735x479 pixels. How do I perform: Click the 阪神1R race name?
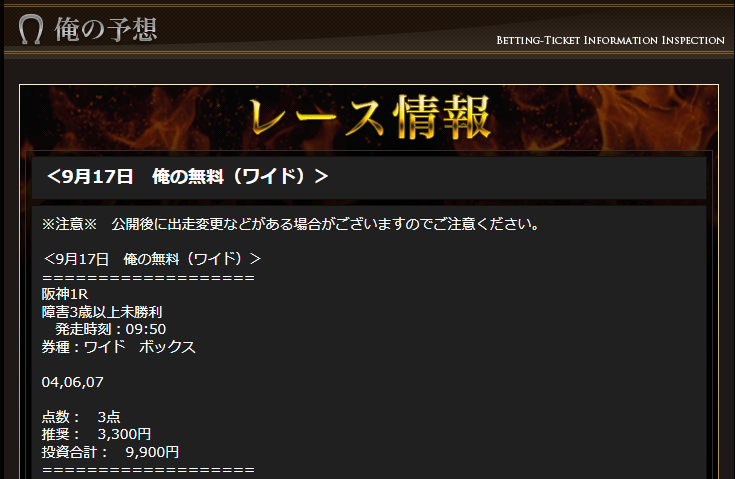[x=65, y=294]
